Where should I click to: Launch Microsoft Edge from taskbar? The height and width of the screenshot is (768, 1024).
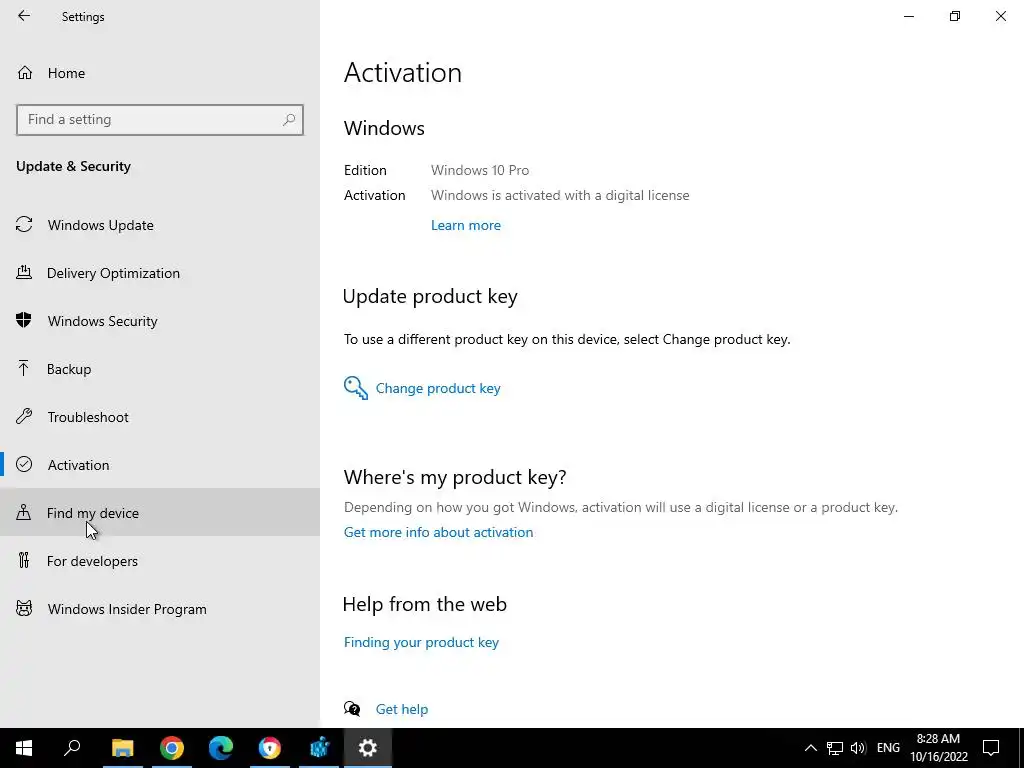[221, 748]
